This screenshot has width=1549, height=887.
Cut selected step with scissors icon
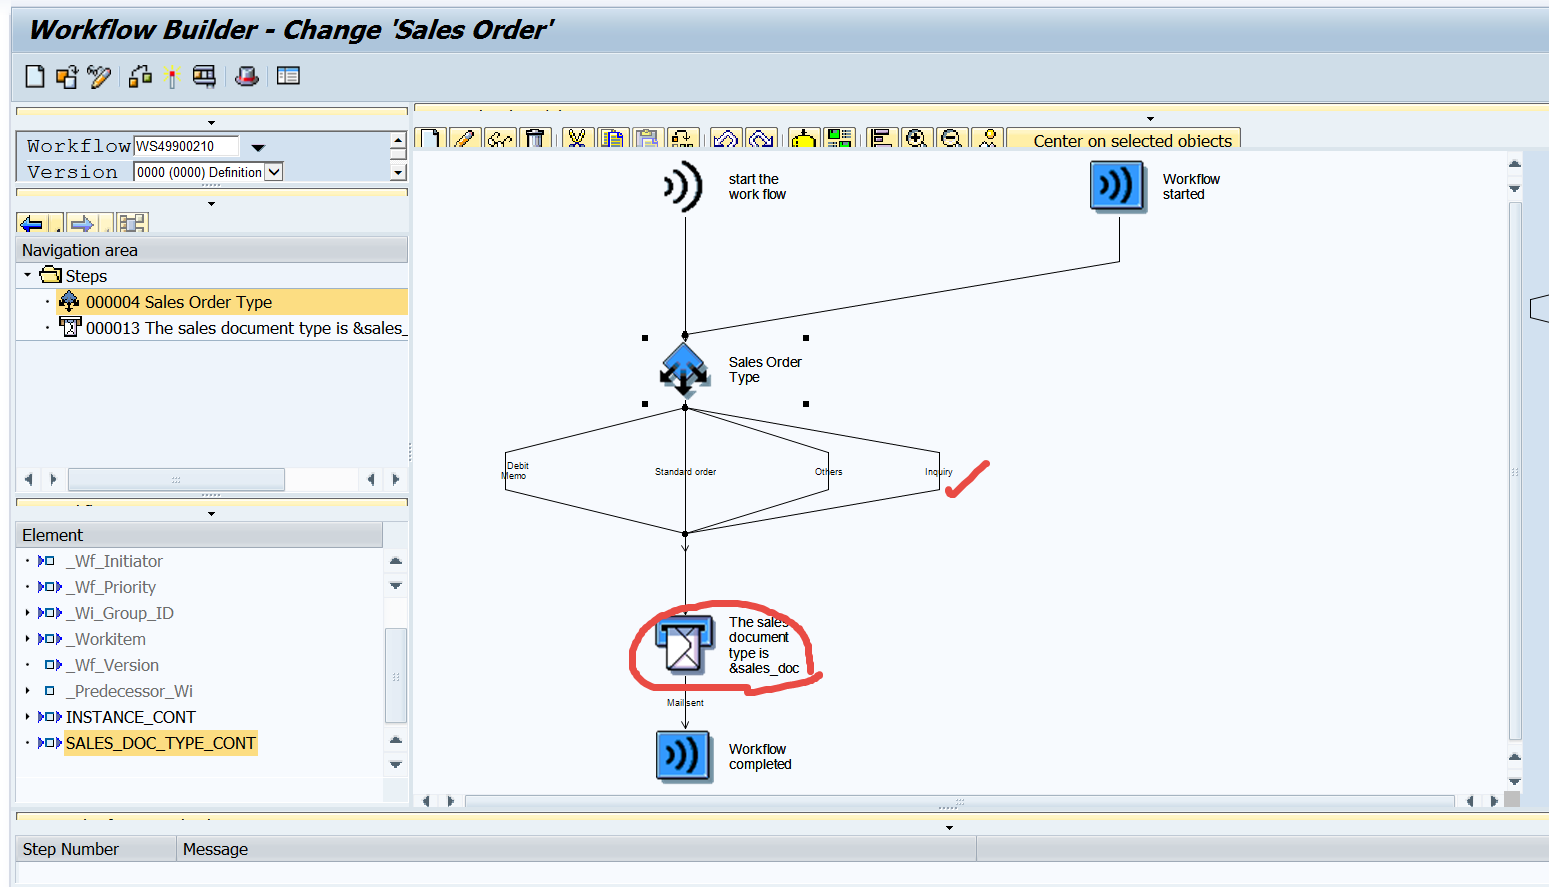pos(577,138)
